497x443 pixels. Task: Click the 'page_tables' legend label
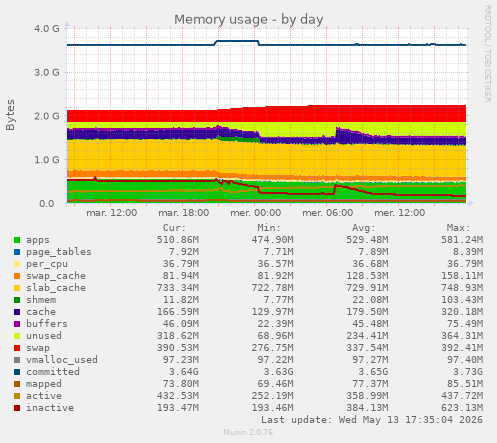pos(59,252)
